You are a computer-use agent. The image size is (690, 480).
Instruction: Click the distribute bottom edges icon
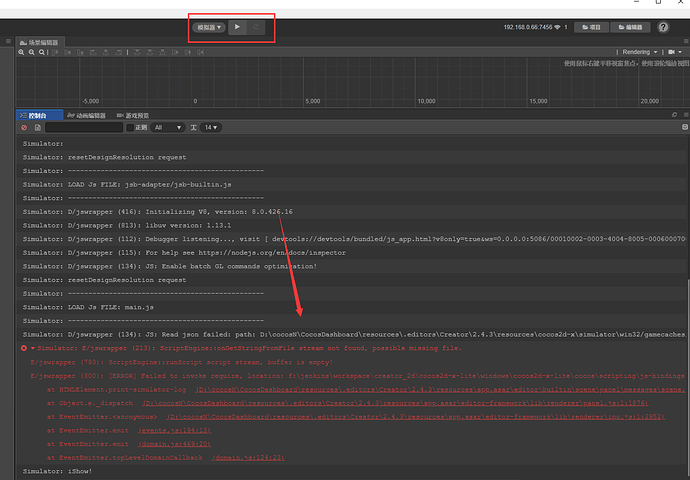click(x=162, y=52)
